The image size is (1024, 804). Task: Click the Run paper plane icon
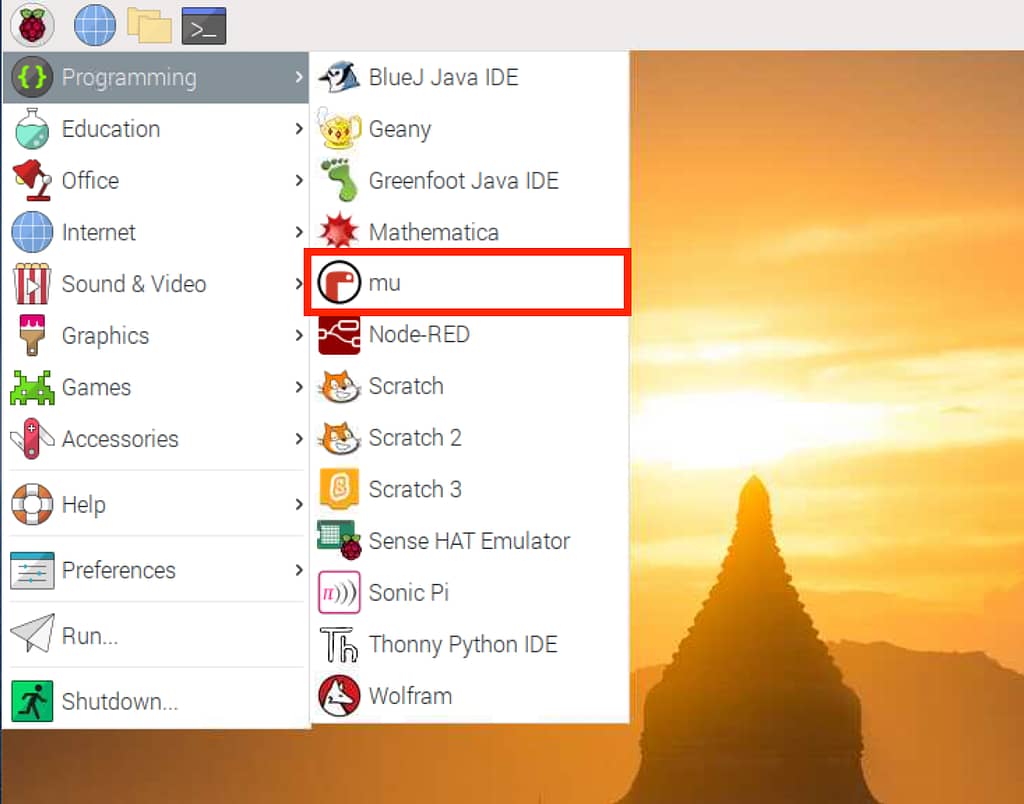32,633
